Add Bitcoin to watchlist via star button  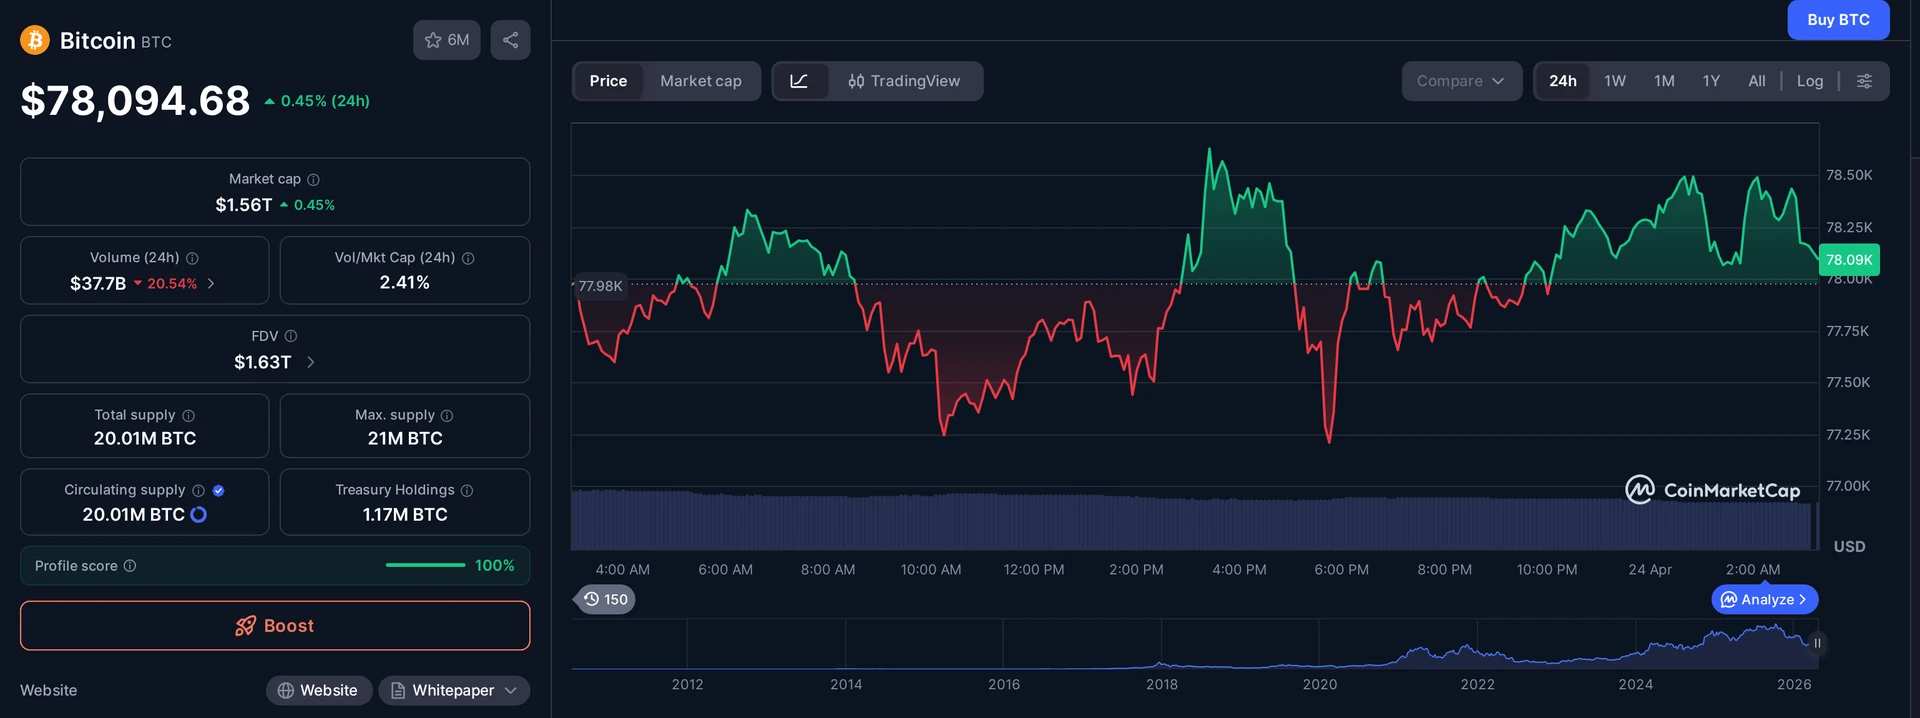coord(447,40)
